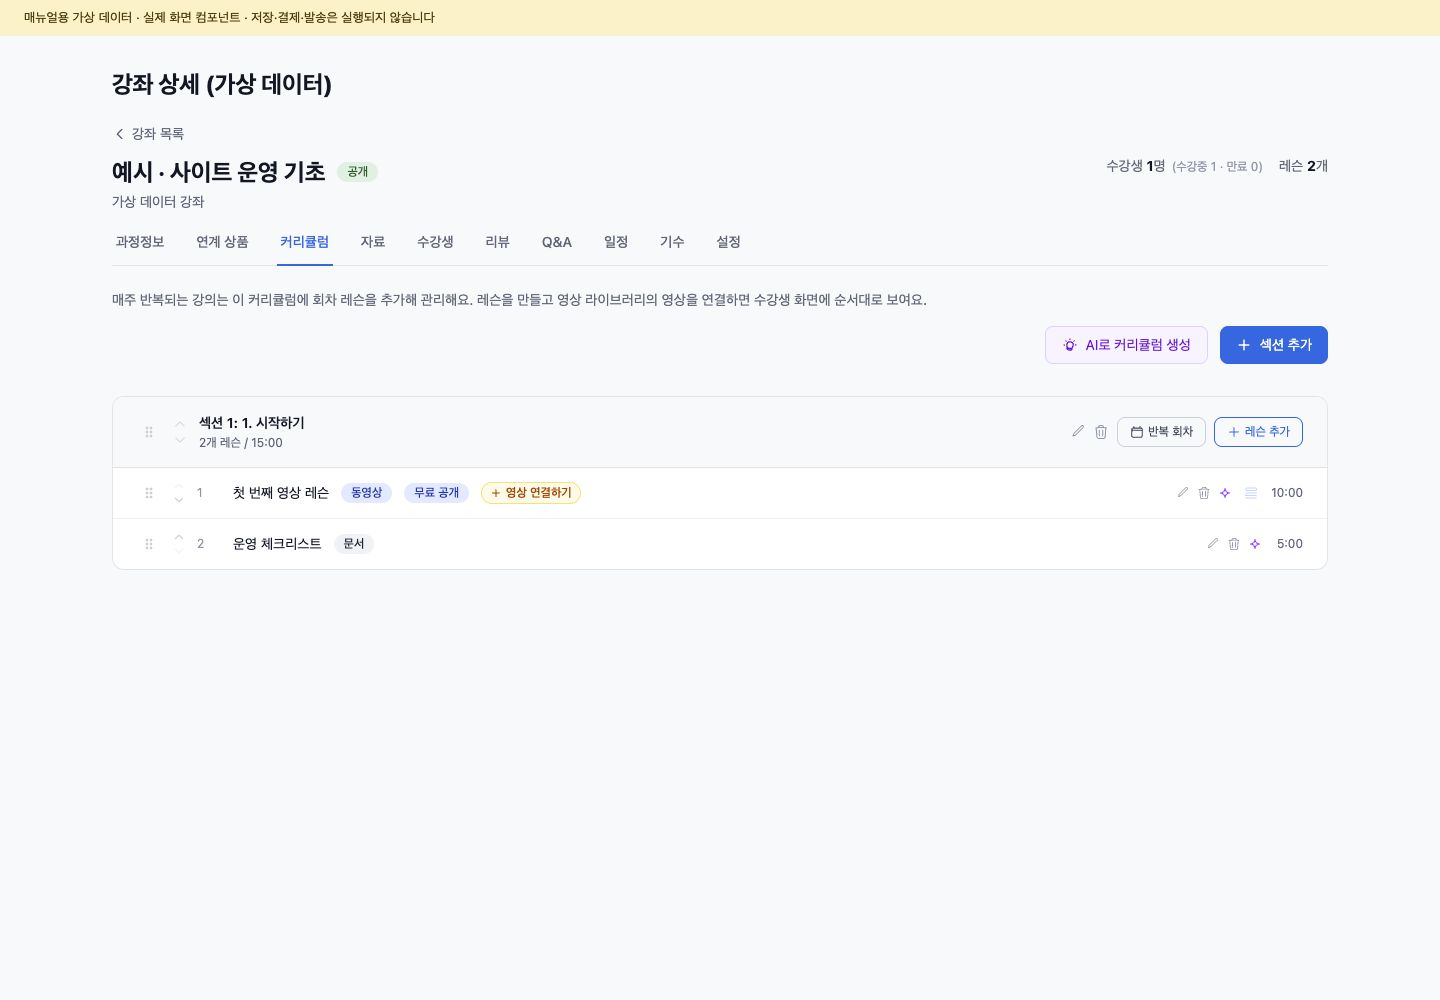Click the 섹션 추가 button
Viewport: 1440px width, 1000px height.
click(x=1274, y=345)
